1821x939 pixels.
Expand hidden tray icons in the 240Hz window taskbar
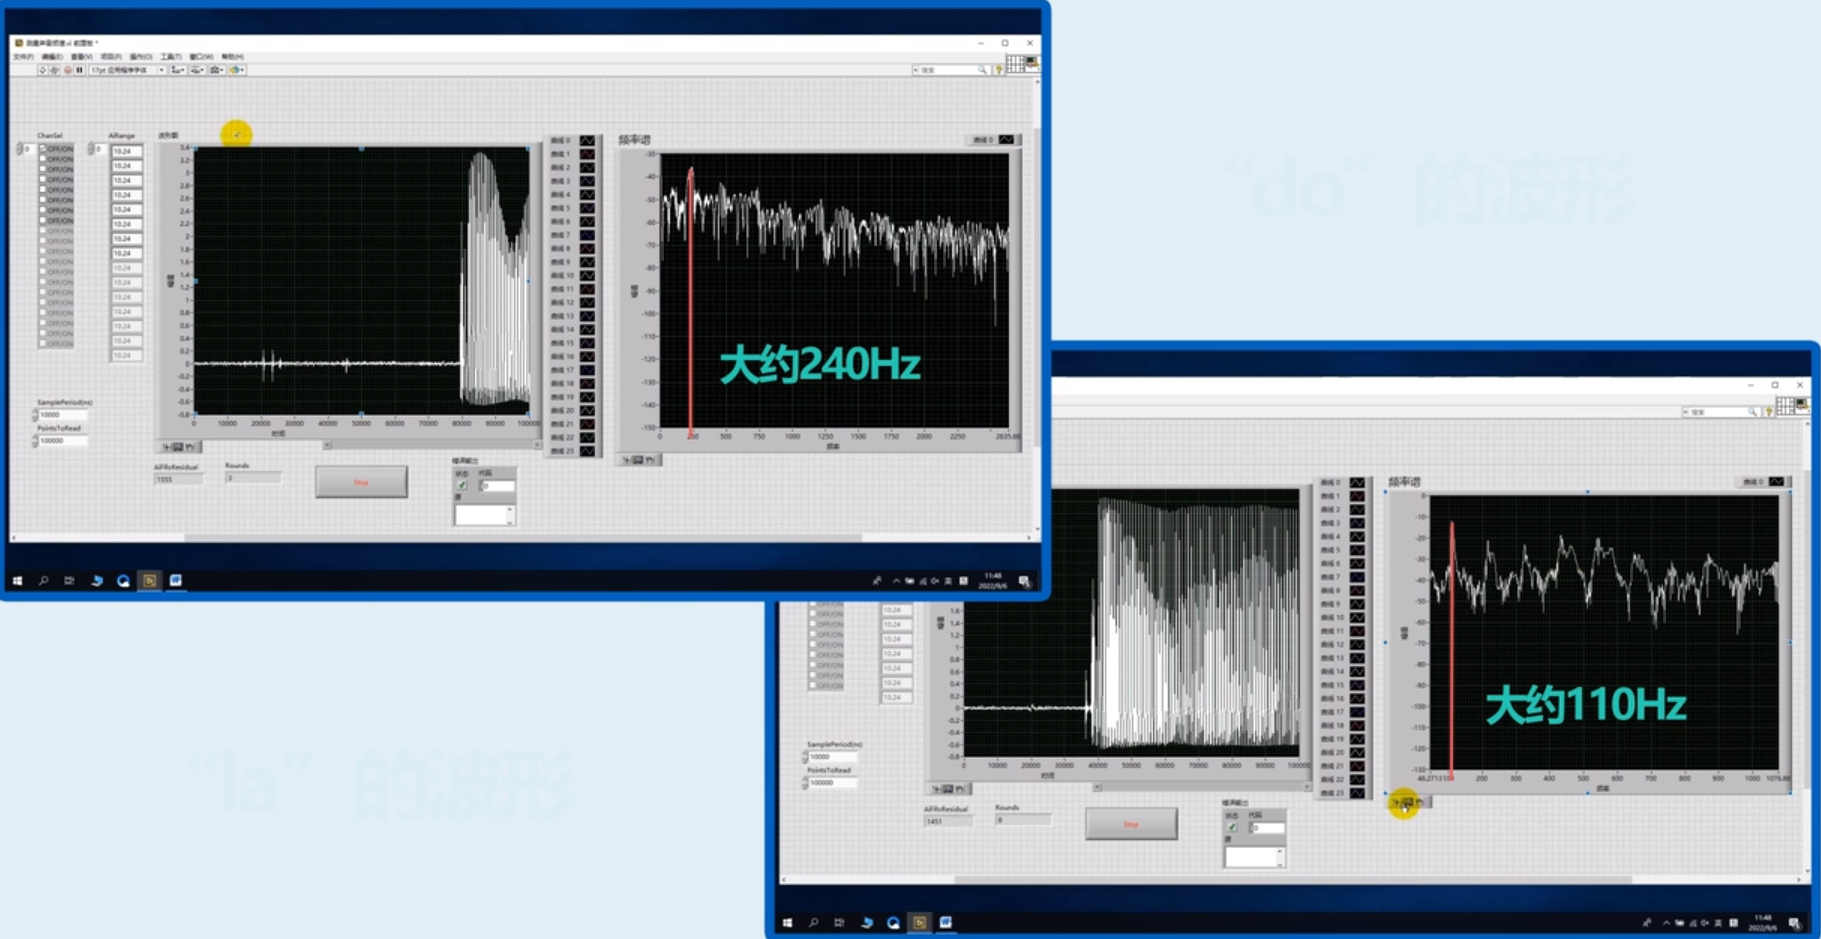pyautogui.click(x=896, y=580)
